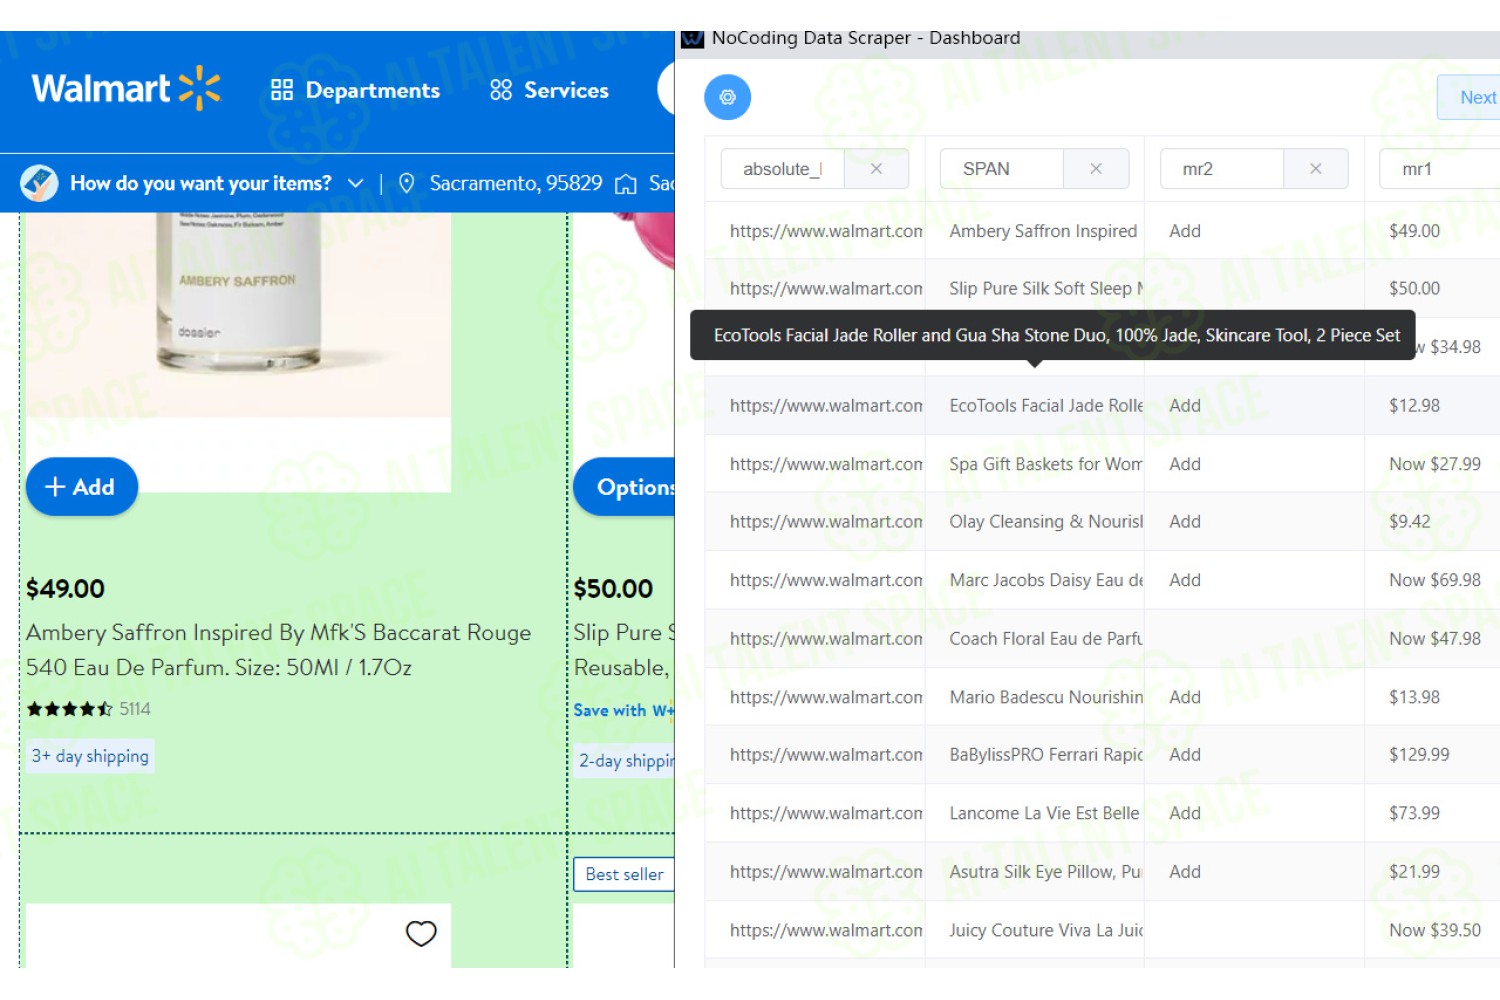Add Ambery Saffron perfume to cart
Image resolution: width=1500 pixels, height=1000 pixels.
[82, 487]
